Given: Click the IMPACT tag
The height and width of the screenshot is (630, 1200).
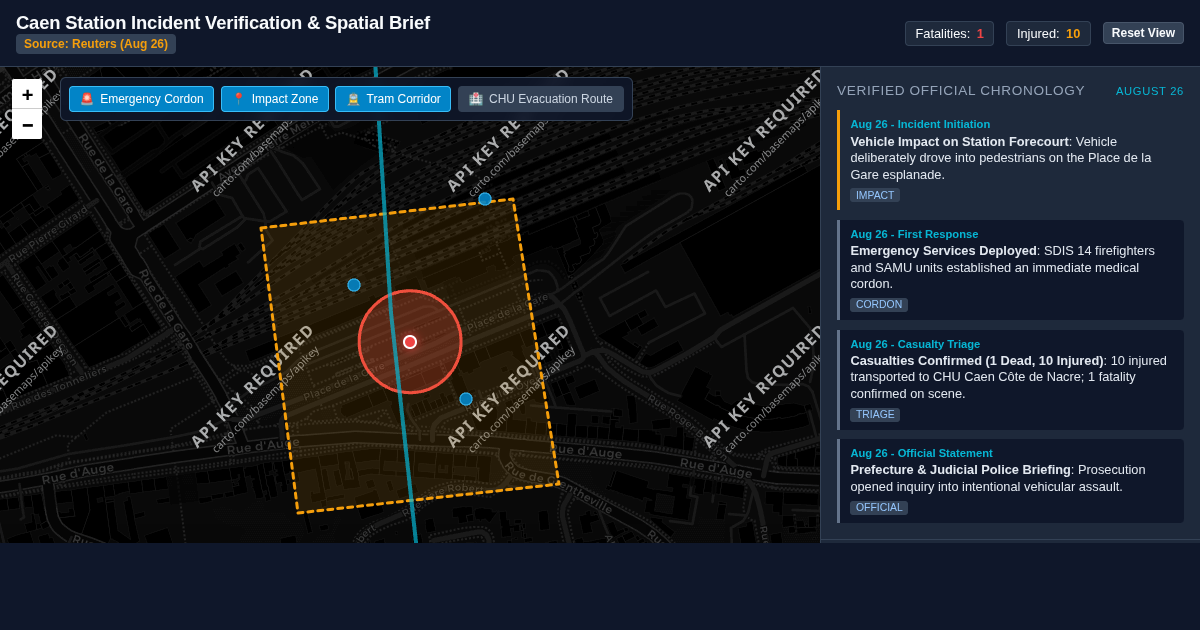Looking at the screenshot, I should 875,195.
